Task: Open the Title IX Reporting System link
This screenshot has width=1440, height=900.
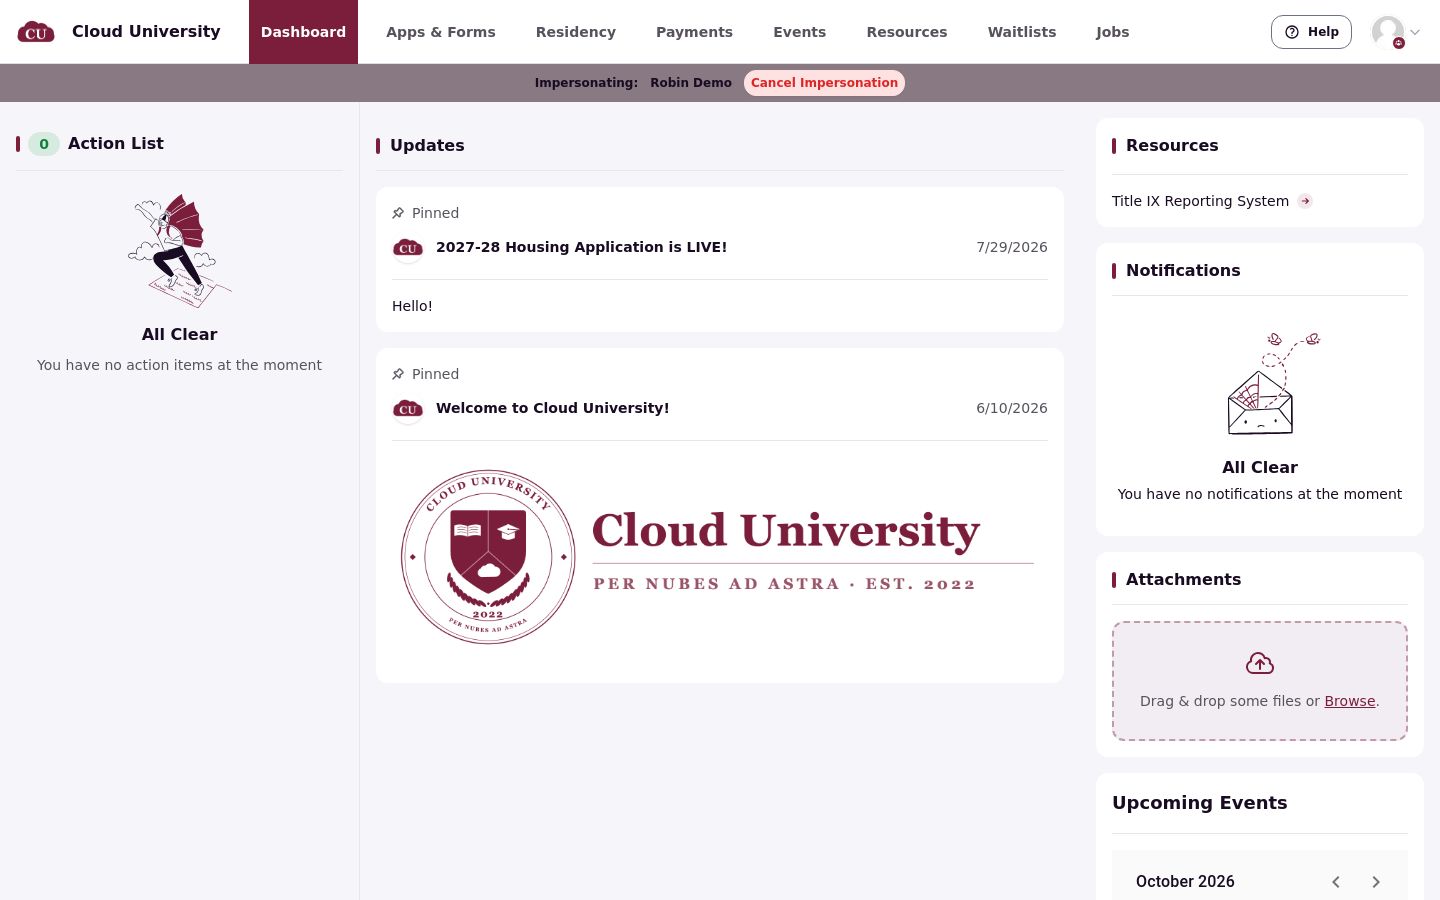Action: [x=1200, y=201]
